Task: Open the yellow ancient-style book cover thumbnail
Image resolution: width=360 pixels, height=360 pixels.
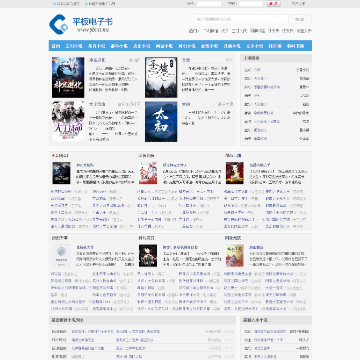Action: click(x=235, y=256)
